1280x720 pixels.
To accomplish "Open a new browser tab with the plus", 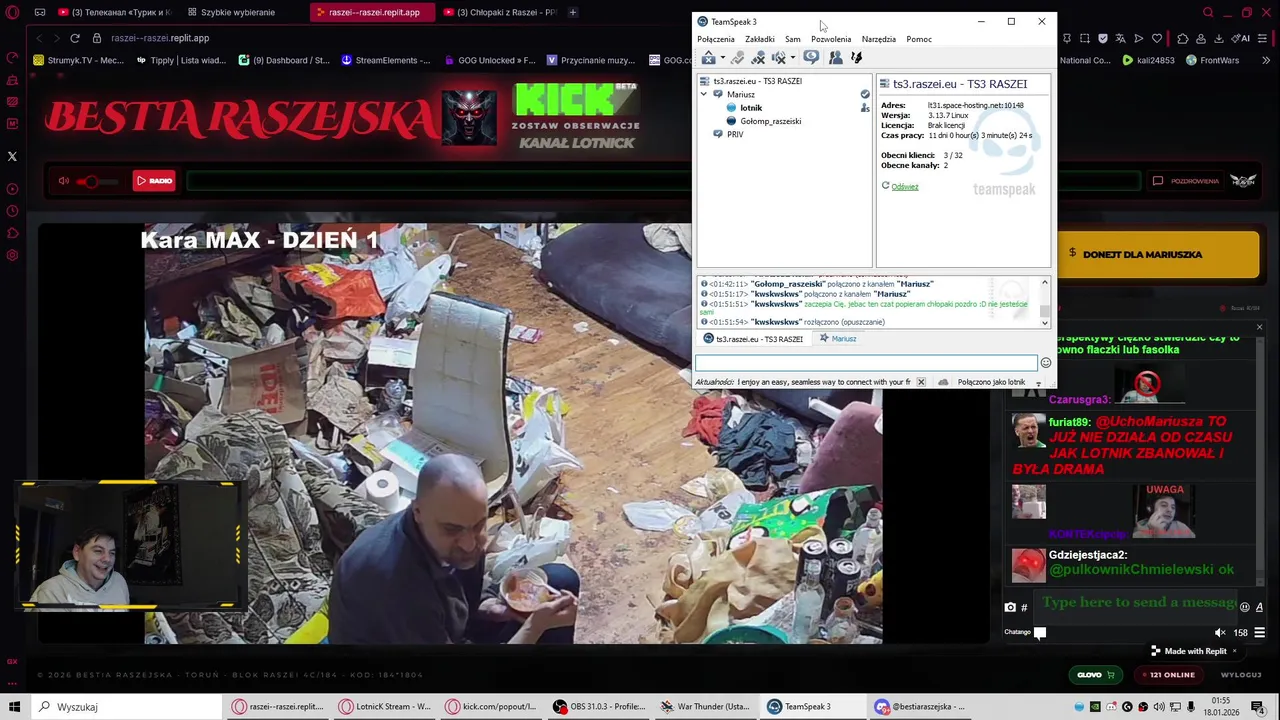I will click(x=573, y=12).
